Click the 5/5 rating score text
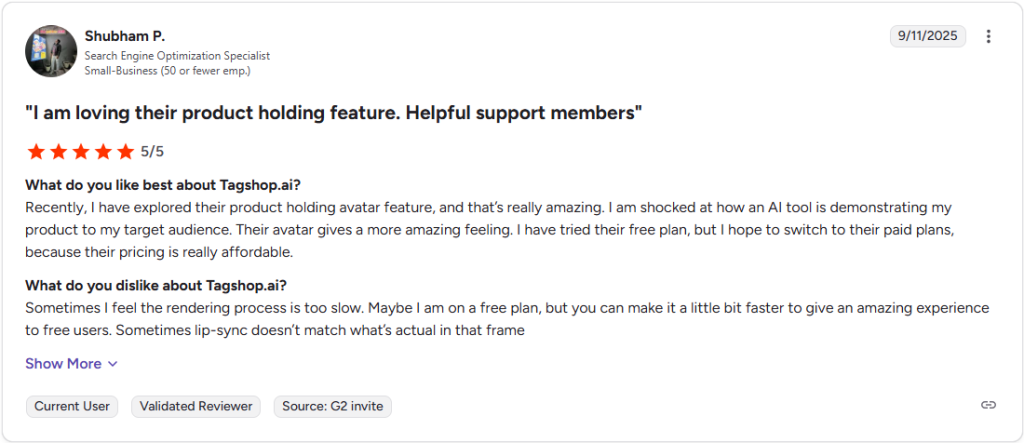Viewport: 1024px width, 443px height. click(x=152, y=152)
